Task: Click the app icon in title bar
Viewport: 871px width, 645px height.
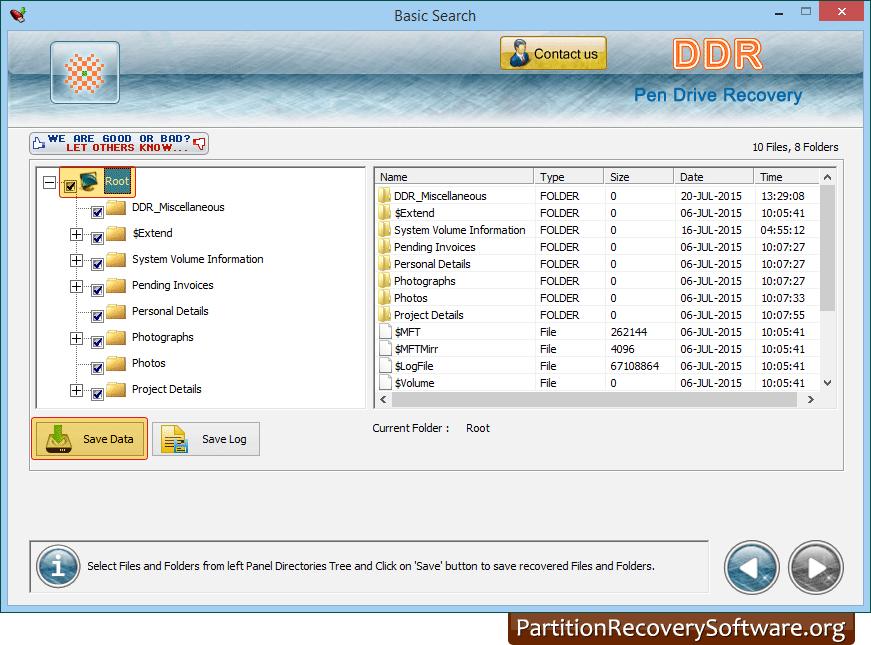Action: point(18,14)
